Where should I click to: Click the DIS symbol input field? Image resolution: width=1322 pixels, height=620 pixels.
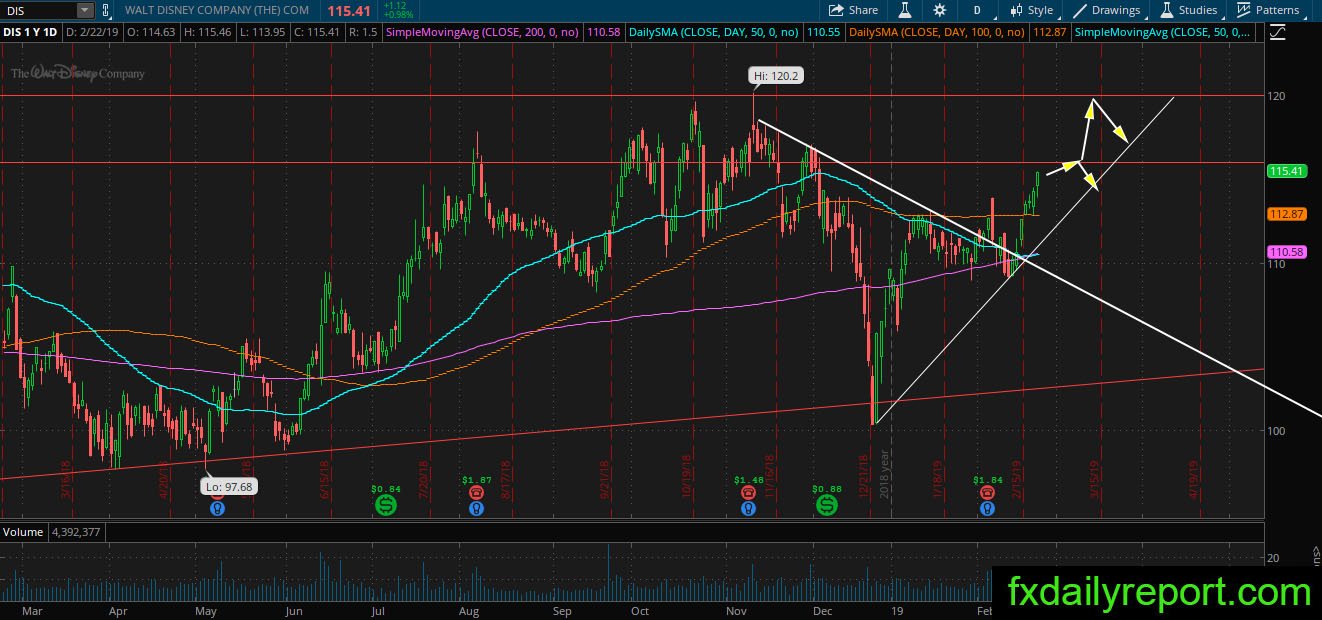(39, 10)
